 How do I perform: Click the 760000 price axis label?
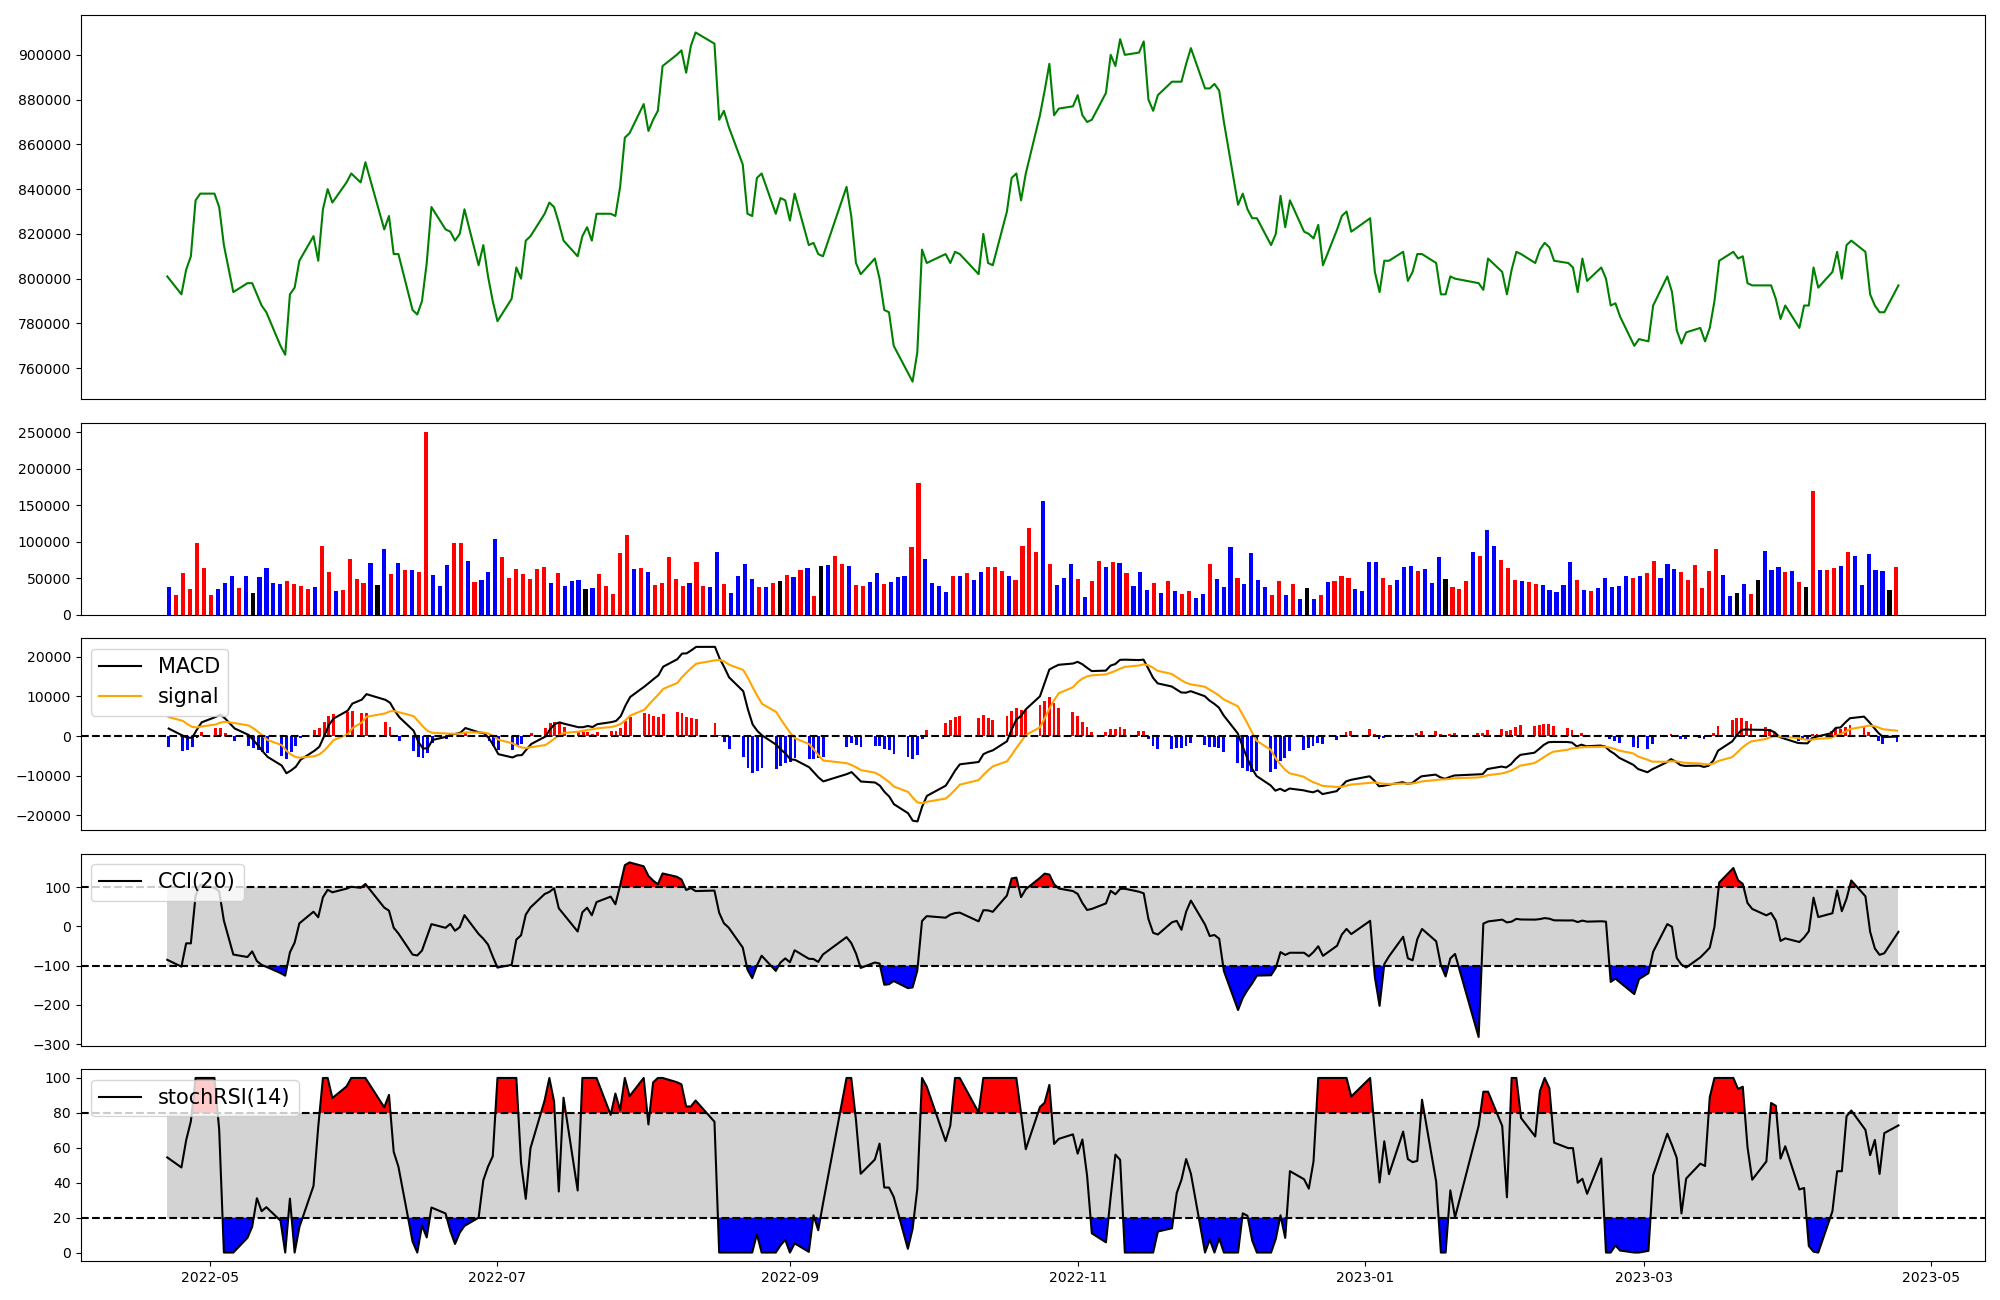[44, 369]
